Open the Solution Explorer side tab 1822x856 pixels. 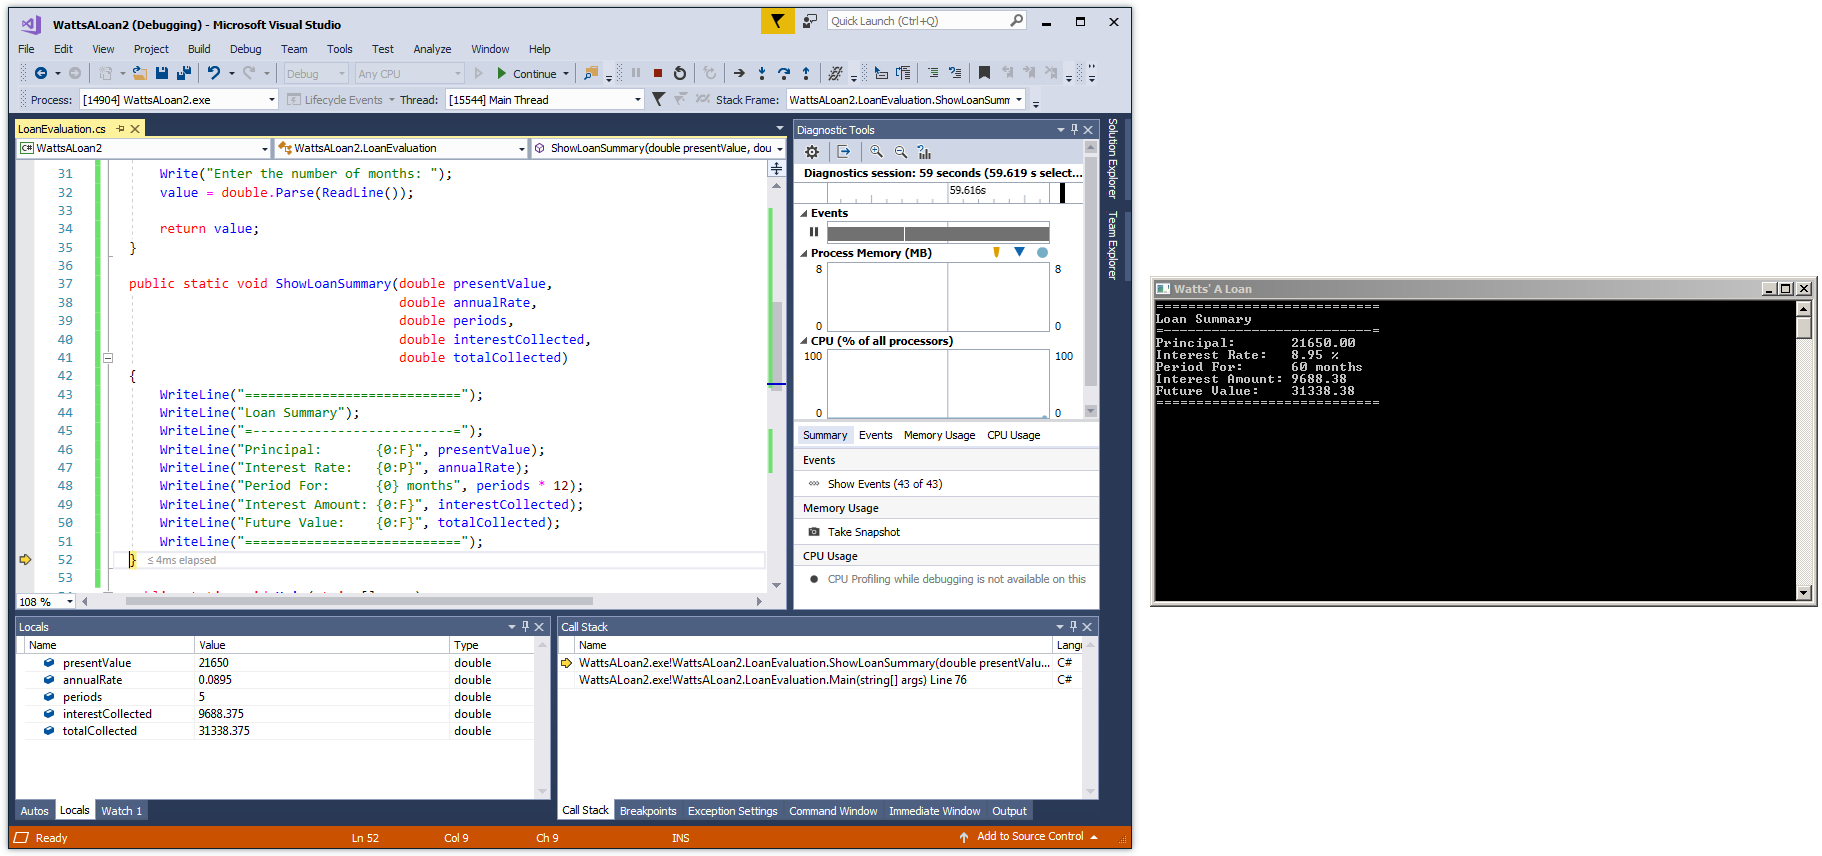pyautogui.click(x=1112, y=158)
